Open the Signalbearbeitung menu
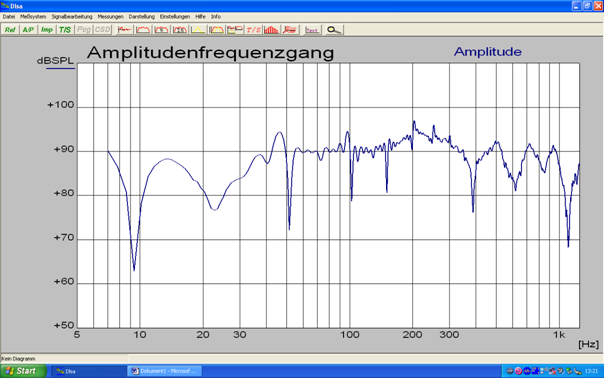Screen dimensions: 605x379 [72, 17]
